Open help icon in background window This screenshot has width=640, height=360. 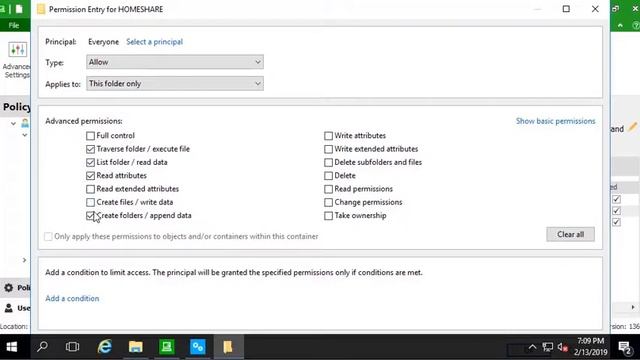click(x=636, y=25)
